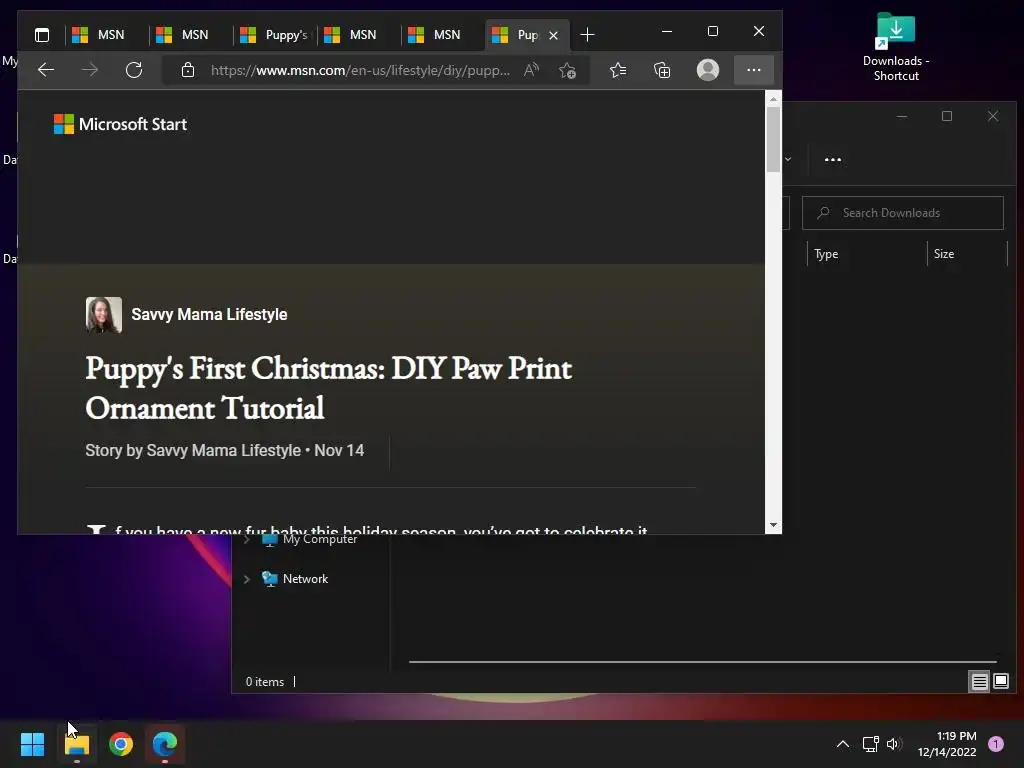Viewport: 1024px width, 768px height.
Task: Open Edge Settings and more menu
Action: [754, 70]
